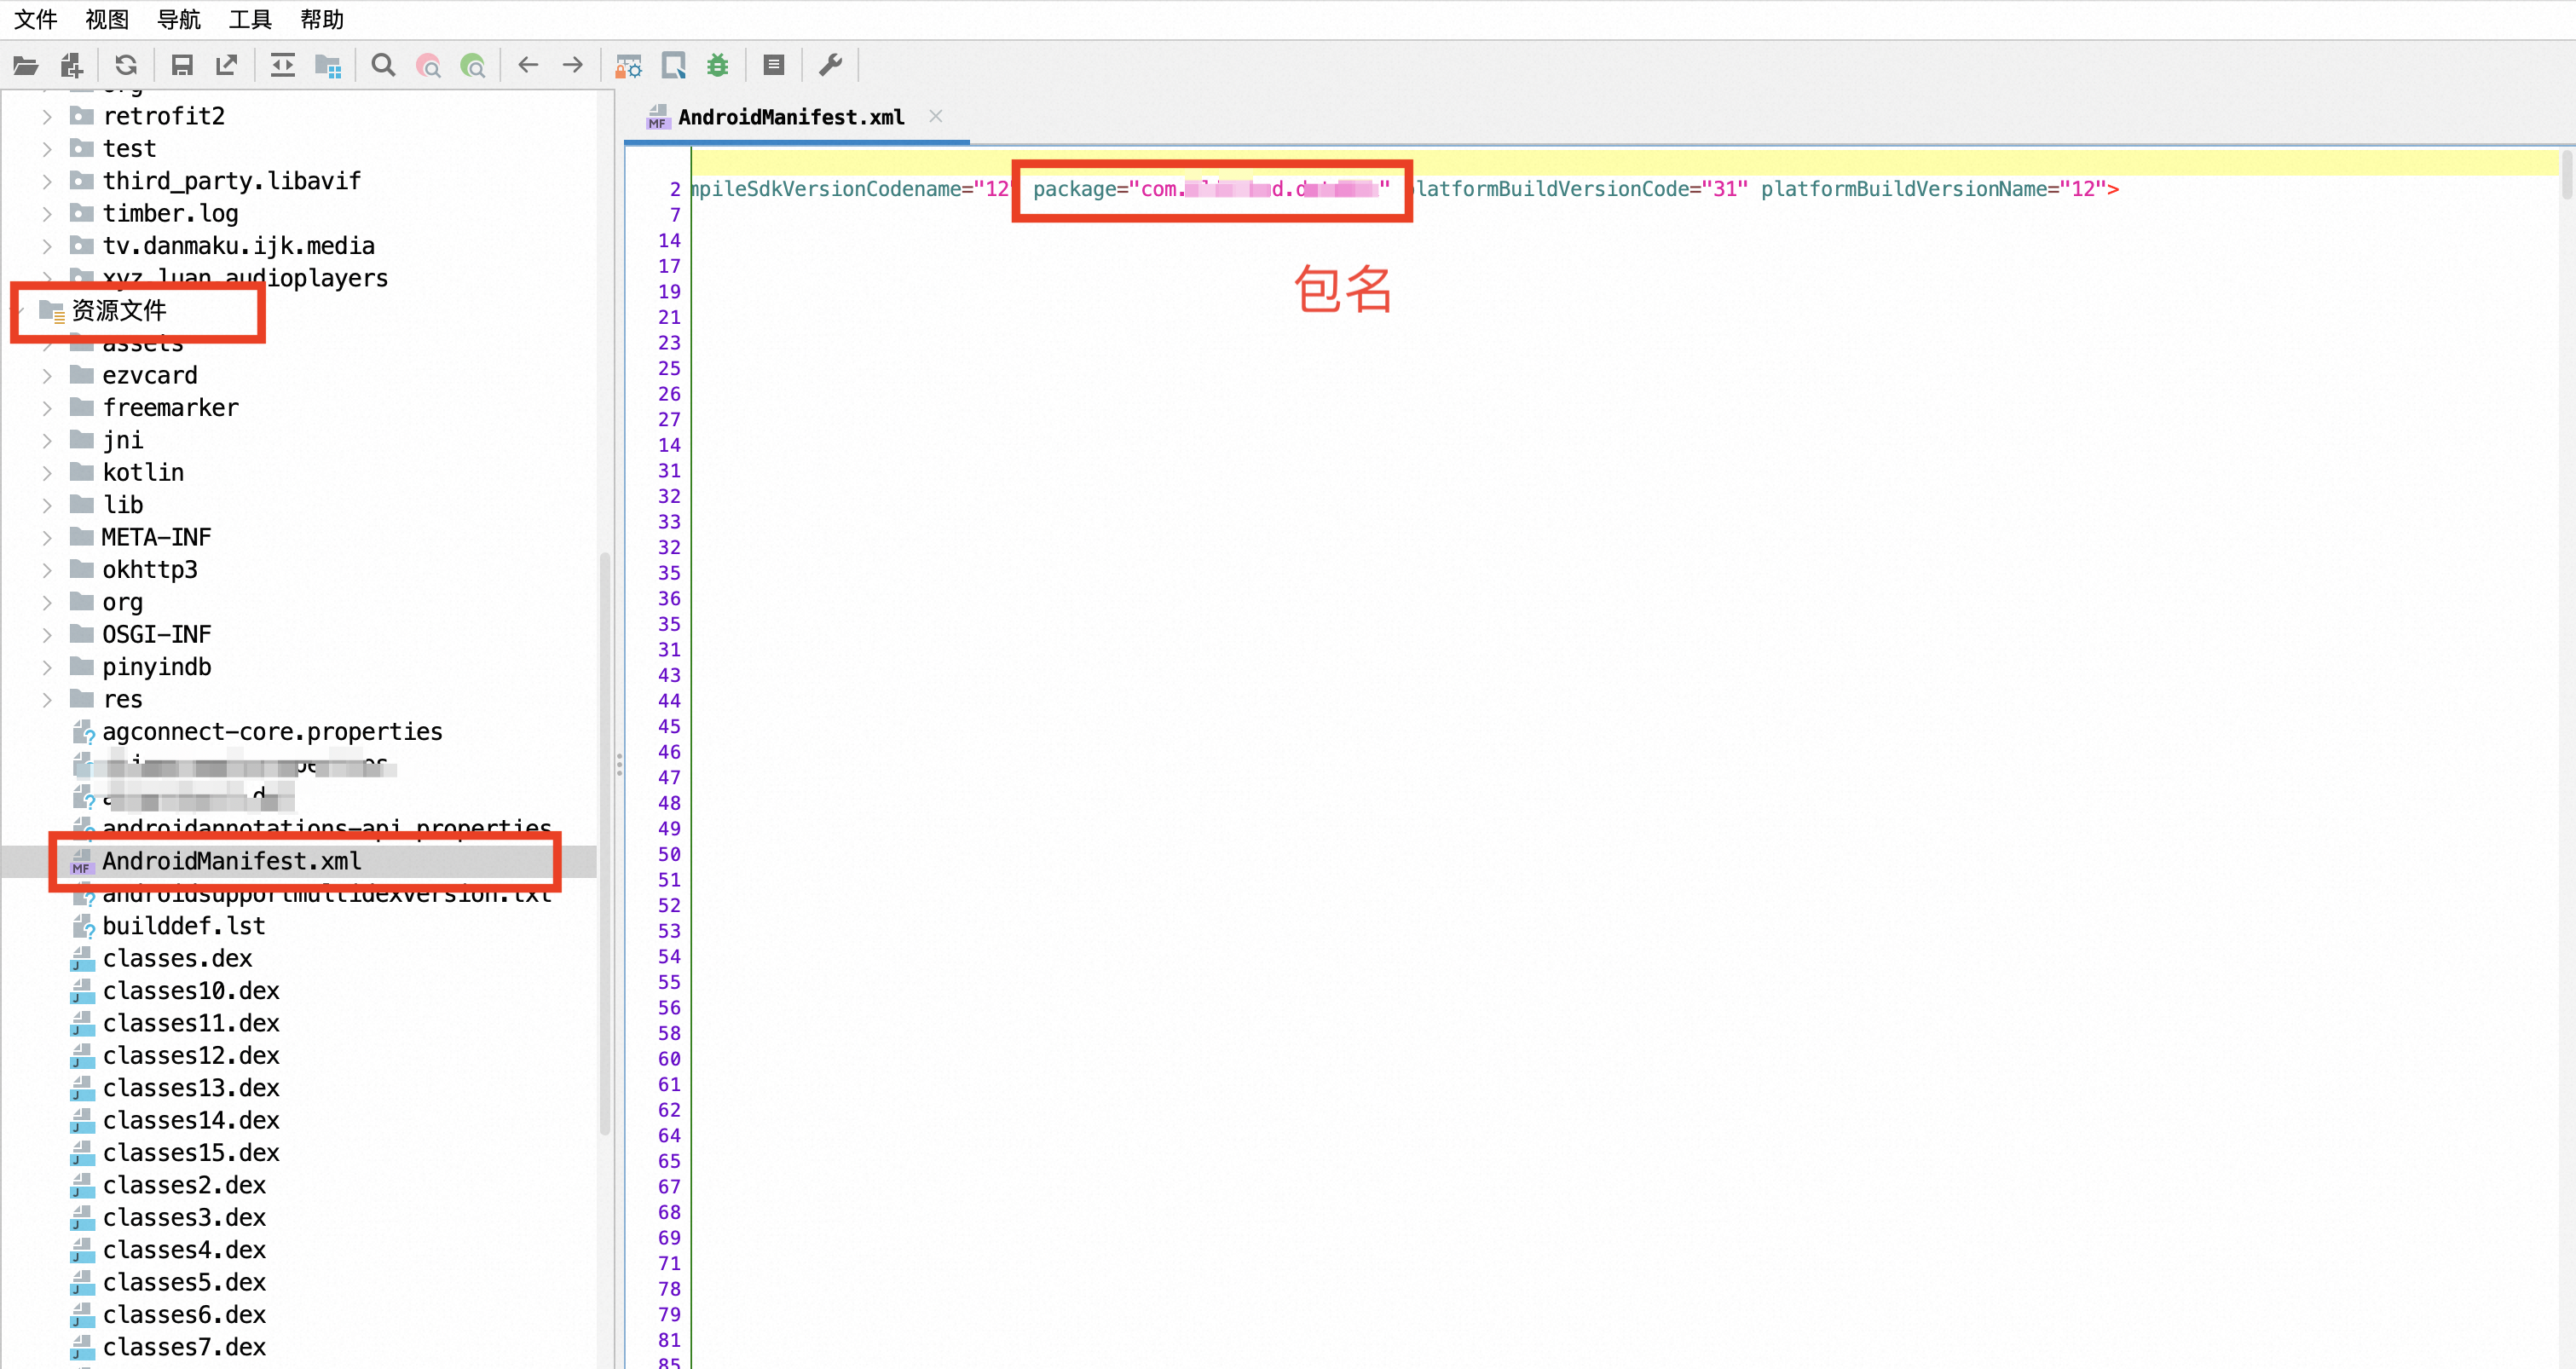Click the open file folder icon
The width and height of the screenshot is (2576, 1369).
click(x=26, y=66)
